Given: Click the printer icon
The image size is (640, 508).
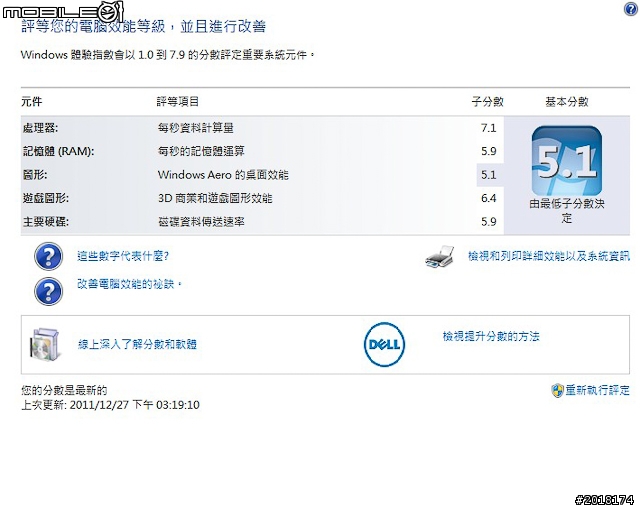Looking at the screenshot, I should pos(440,257).
